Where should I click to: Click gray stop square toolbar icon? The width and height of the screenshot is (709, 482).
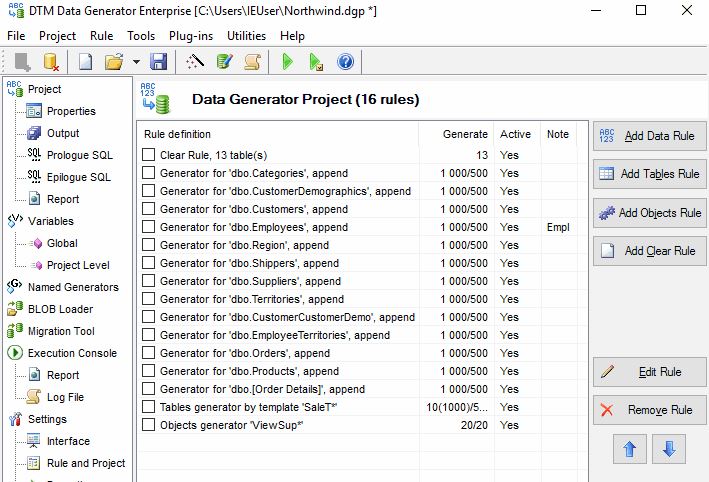click(x=22, y=61)
